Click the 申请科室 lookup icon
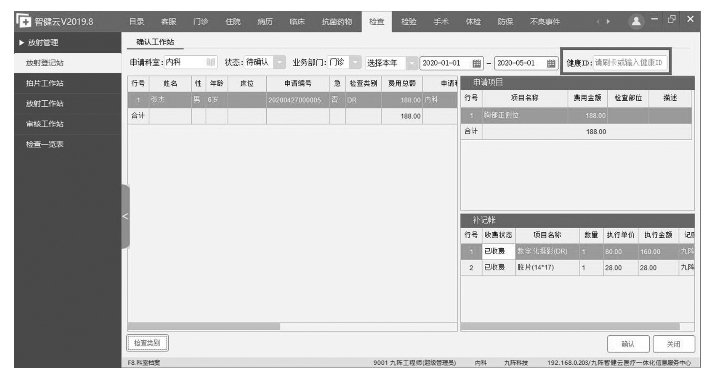The height and width of the screenshot is (377, 721). click(210, 62)
